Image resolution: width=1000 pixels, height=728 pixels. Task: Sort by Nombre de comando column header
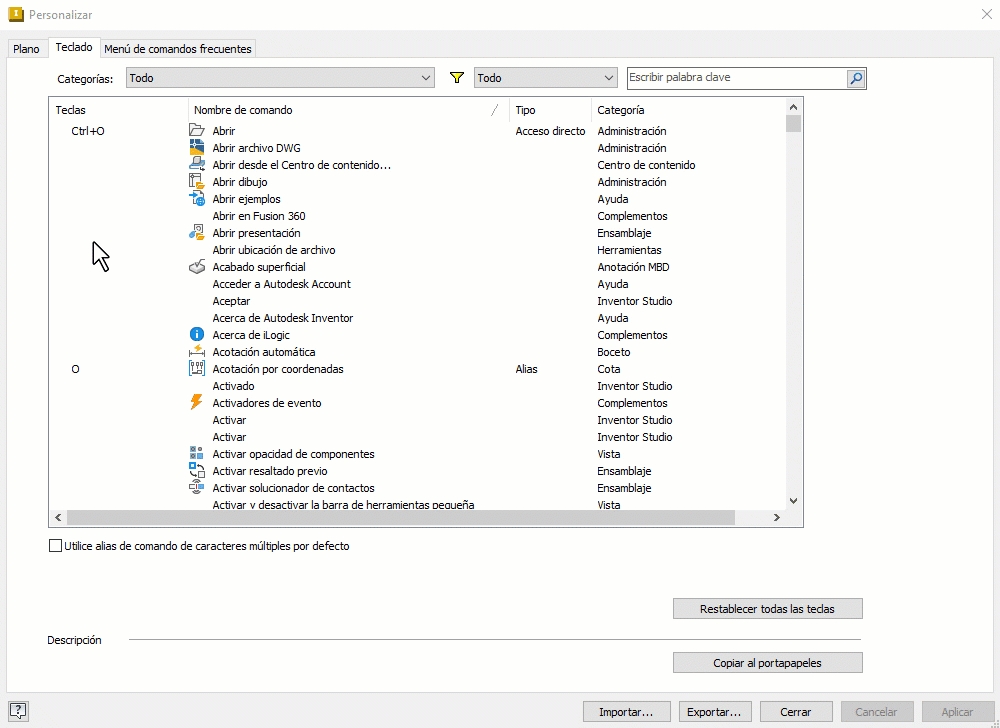tap(349, 110)
